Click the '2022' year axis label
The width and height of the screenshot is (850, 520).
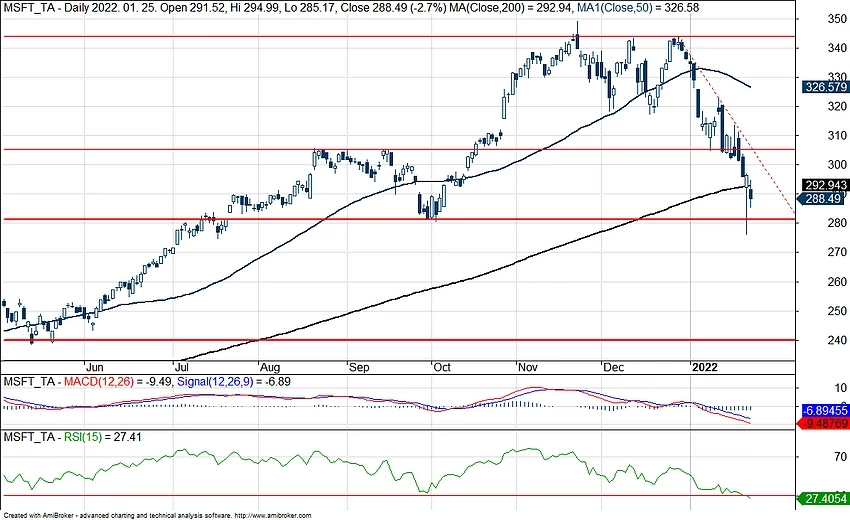[705, 368]
